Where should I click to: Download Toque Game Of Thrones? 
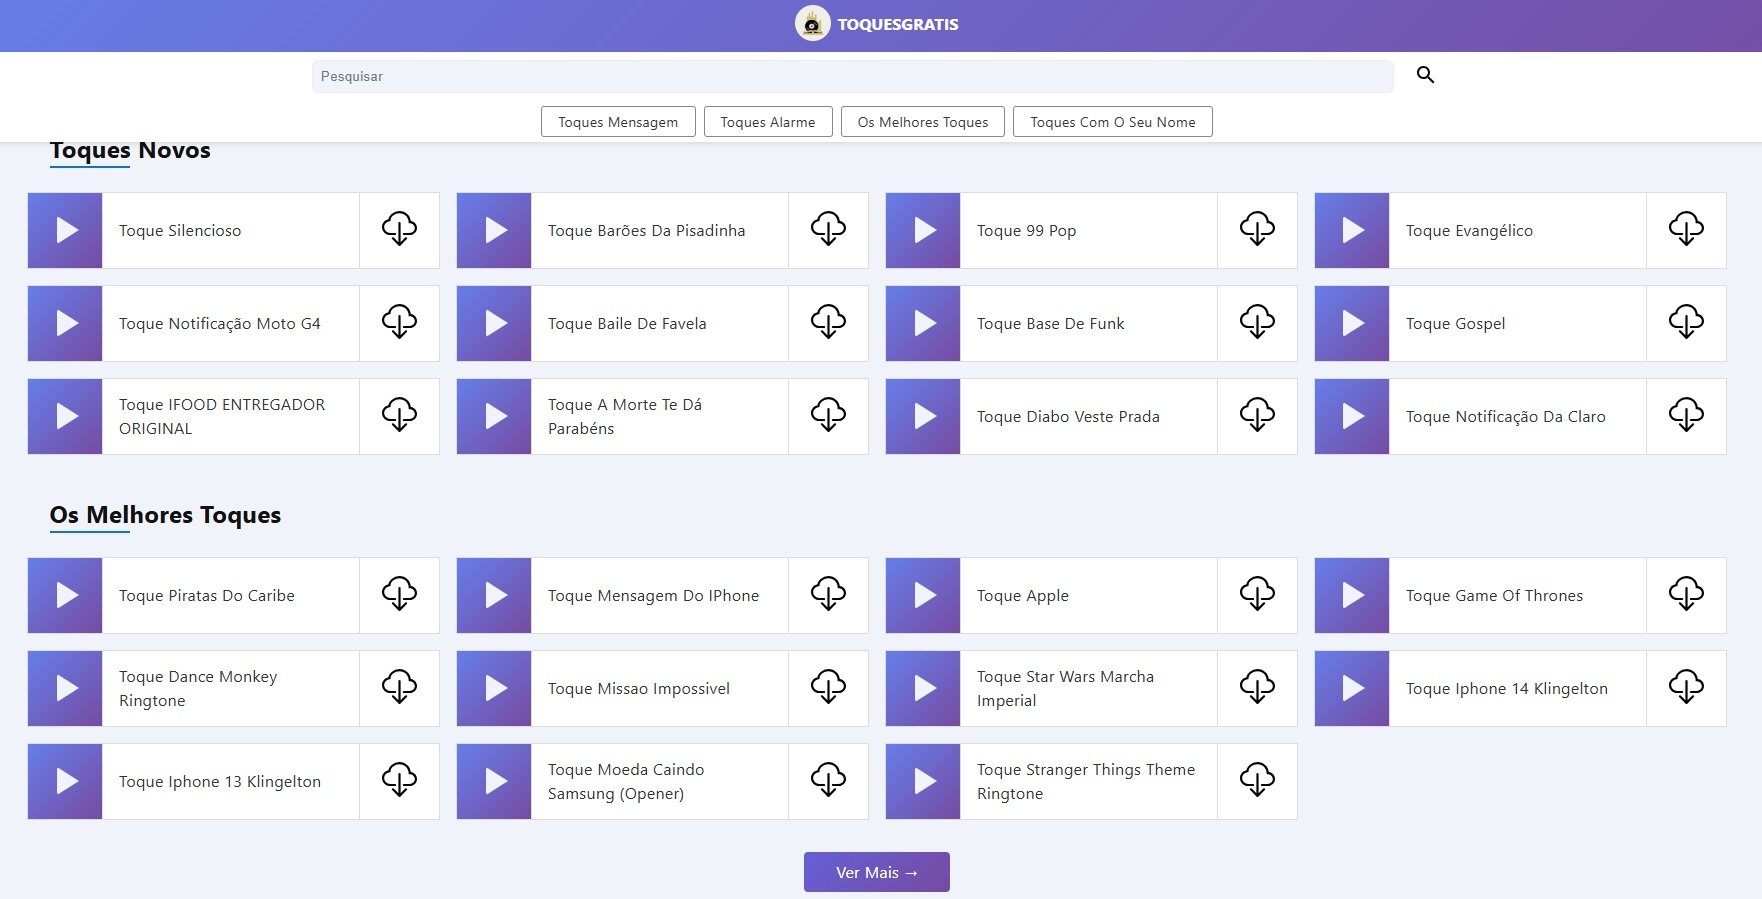click(1686, 594)
